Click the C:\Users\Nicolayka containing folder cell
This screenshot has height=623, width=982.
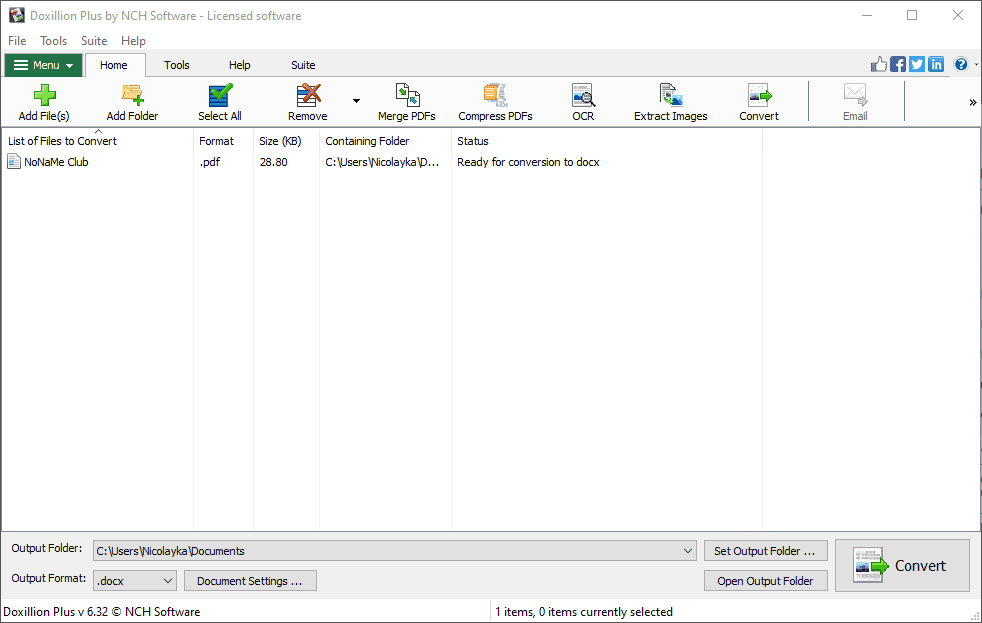tap(382, 162)
